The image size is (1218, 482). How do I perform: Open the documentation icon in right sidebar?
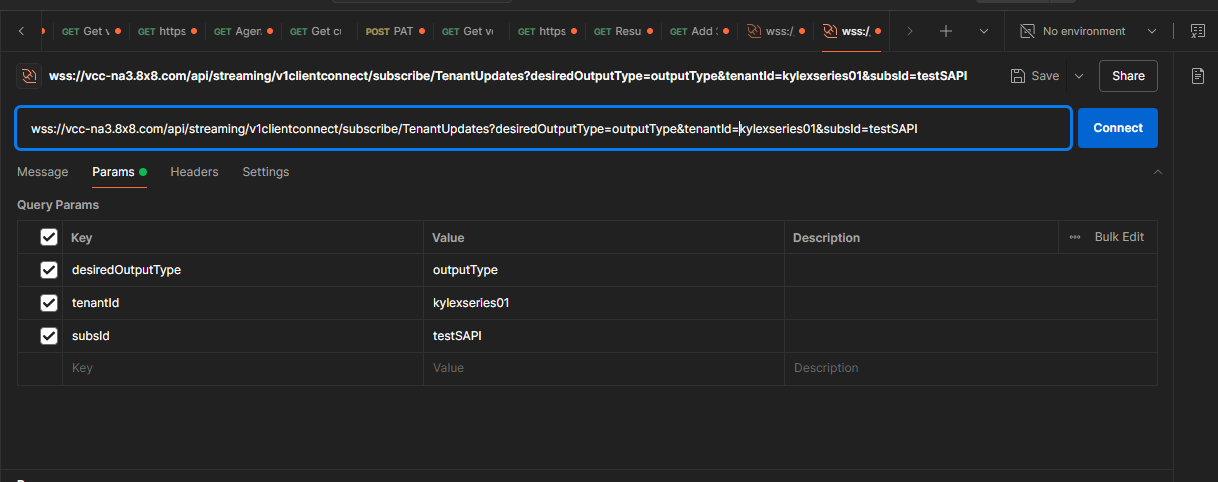pos(1197,76)
